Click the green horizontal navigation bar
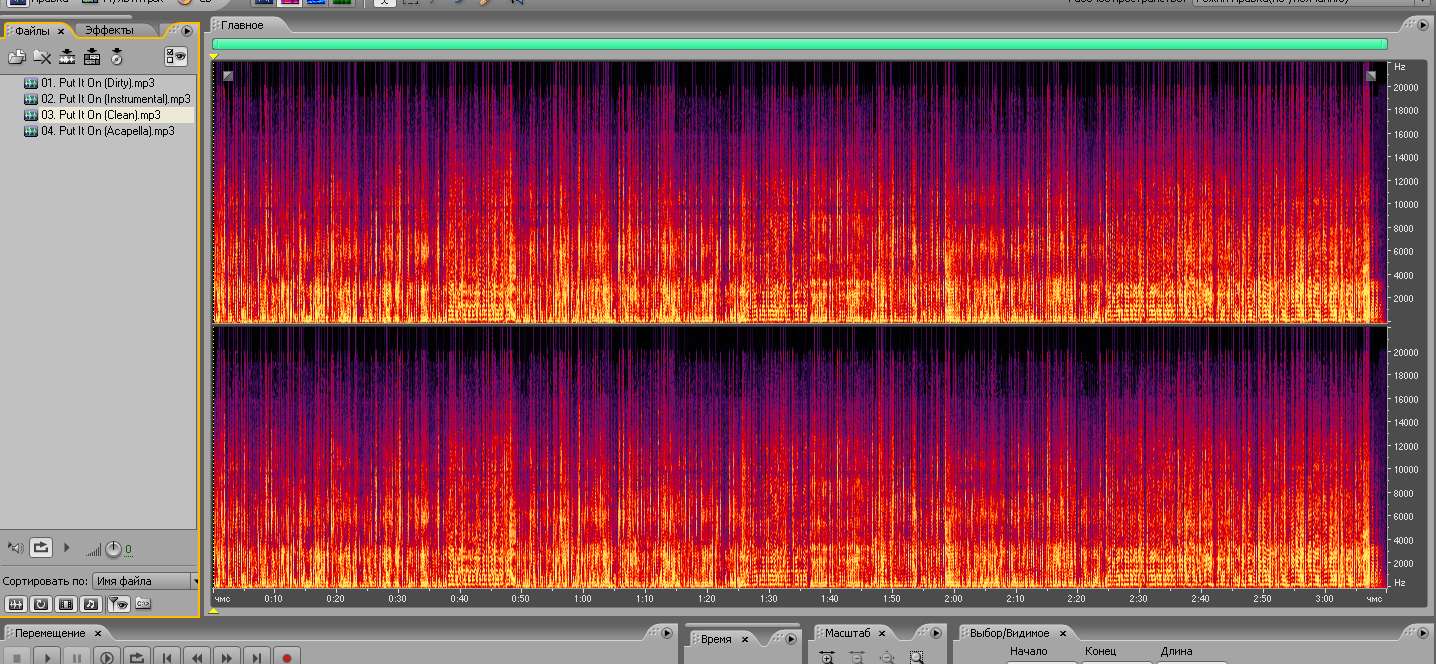Screen dimensions: 1436x664 [x=800, y=44]
